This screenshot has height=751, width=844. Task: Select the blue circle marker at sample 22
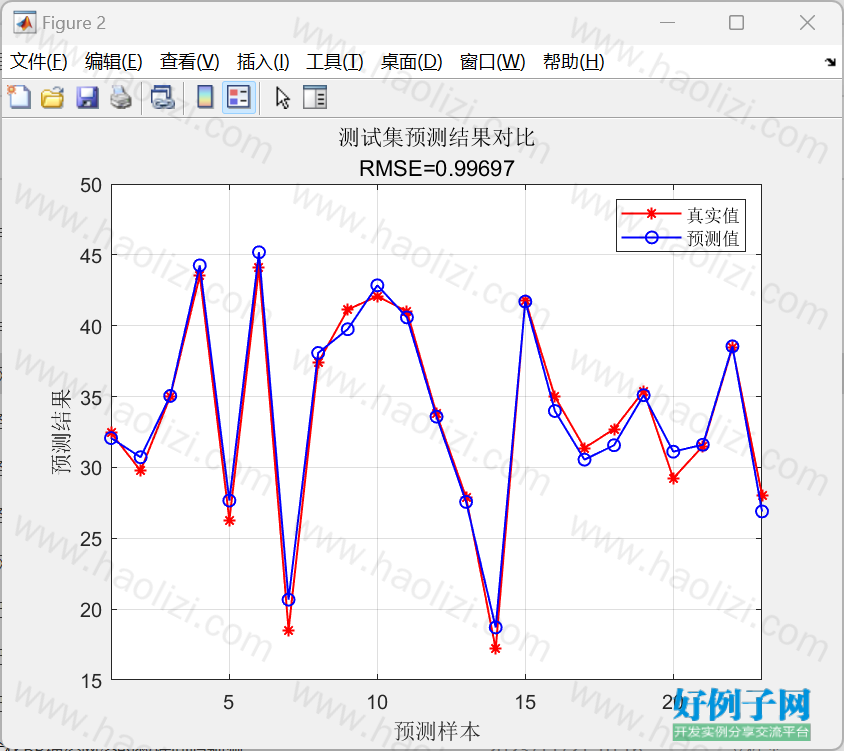[732, 346]
